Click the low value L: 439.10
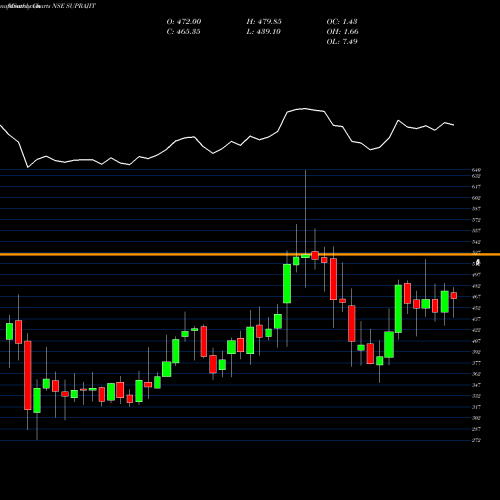 tap(263, 31)
